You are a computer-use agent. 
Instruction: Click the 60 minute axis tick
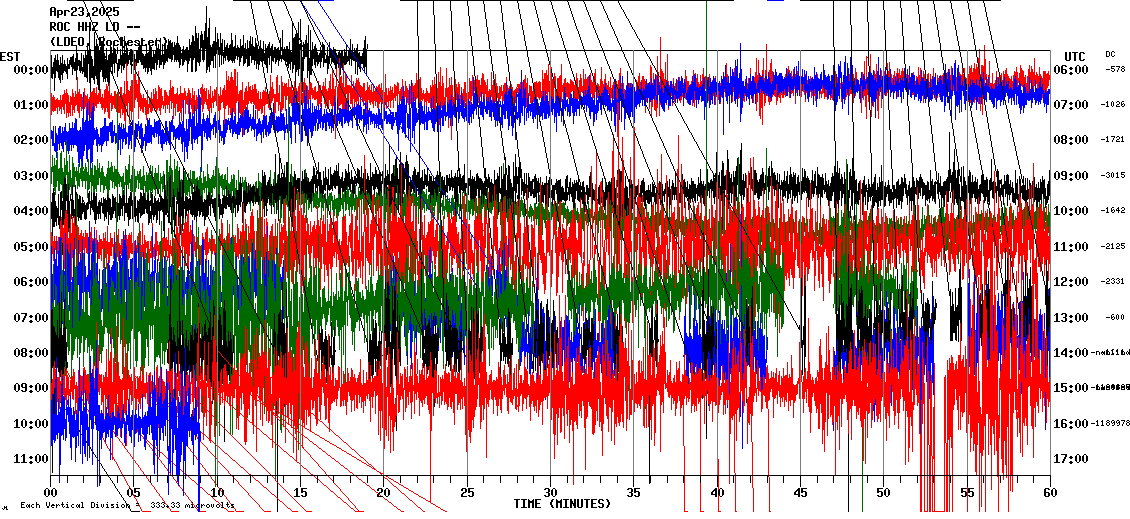click(x=1049, y=493)
